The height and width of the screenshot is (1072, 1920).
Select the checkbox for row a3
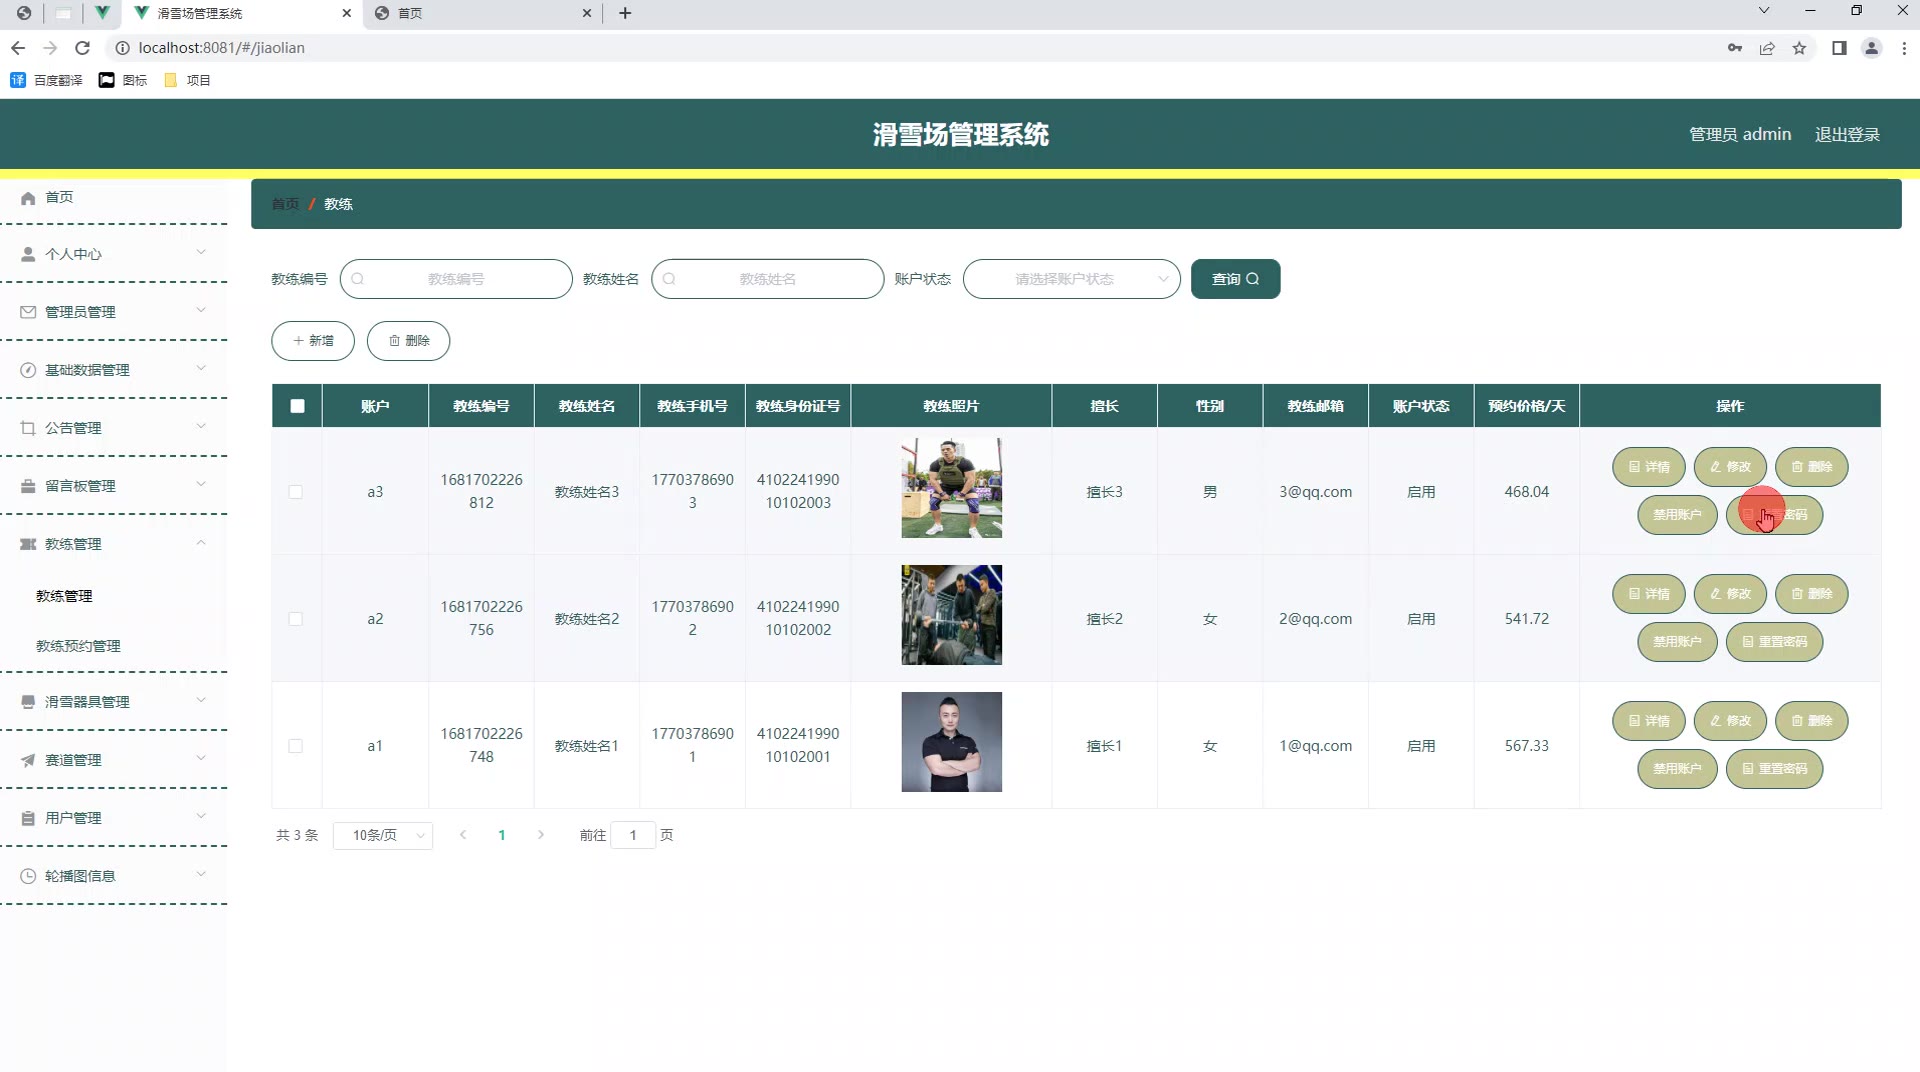pyautogui.click(x=295, y=492)
